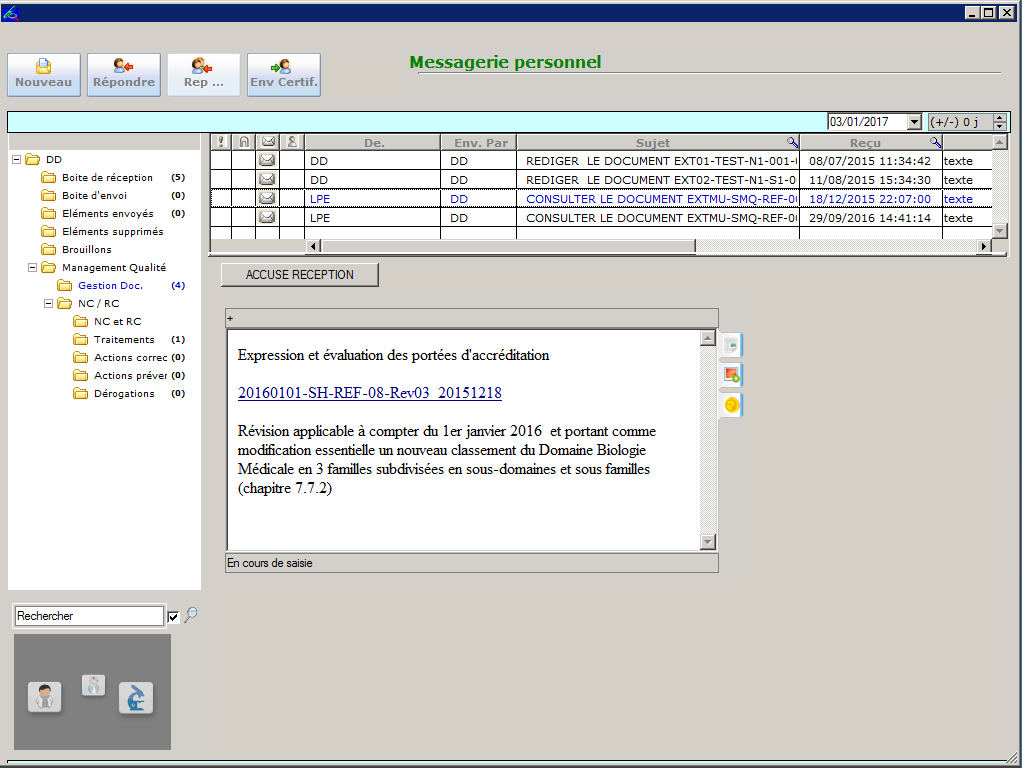1022x768 pixels.
Task: Click the Répondre toolbar button
Action: click(x=124, y=75)
